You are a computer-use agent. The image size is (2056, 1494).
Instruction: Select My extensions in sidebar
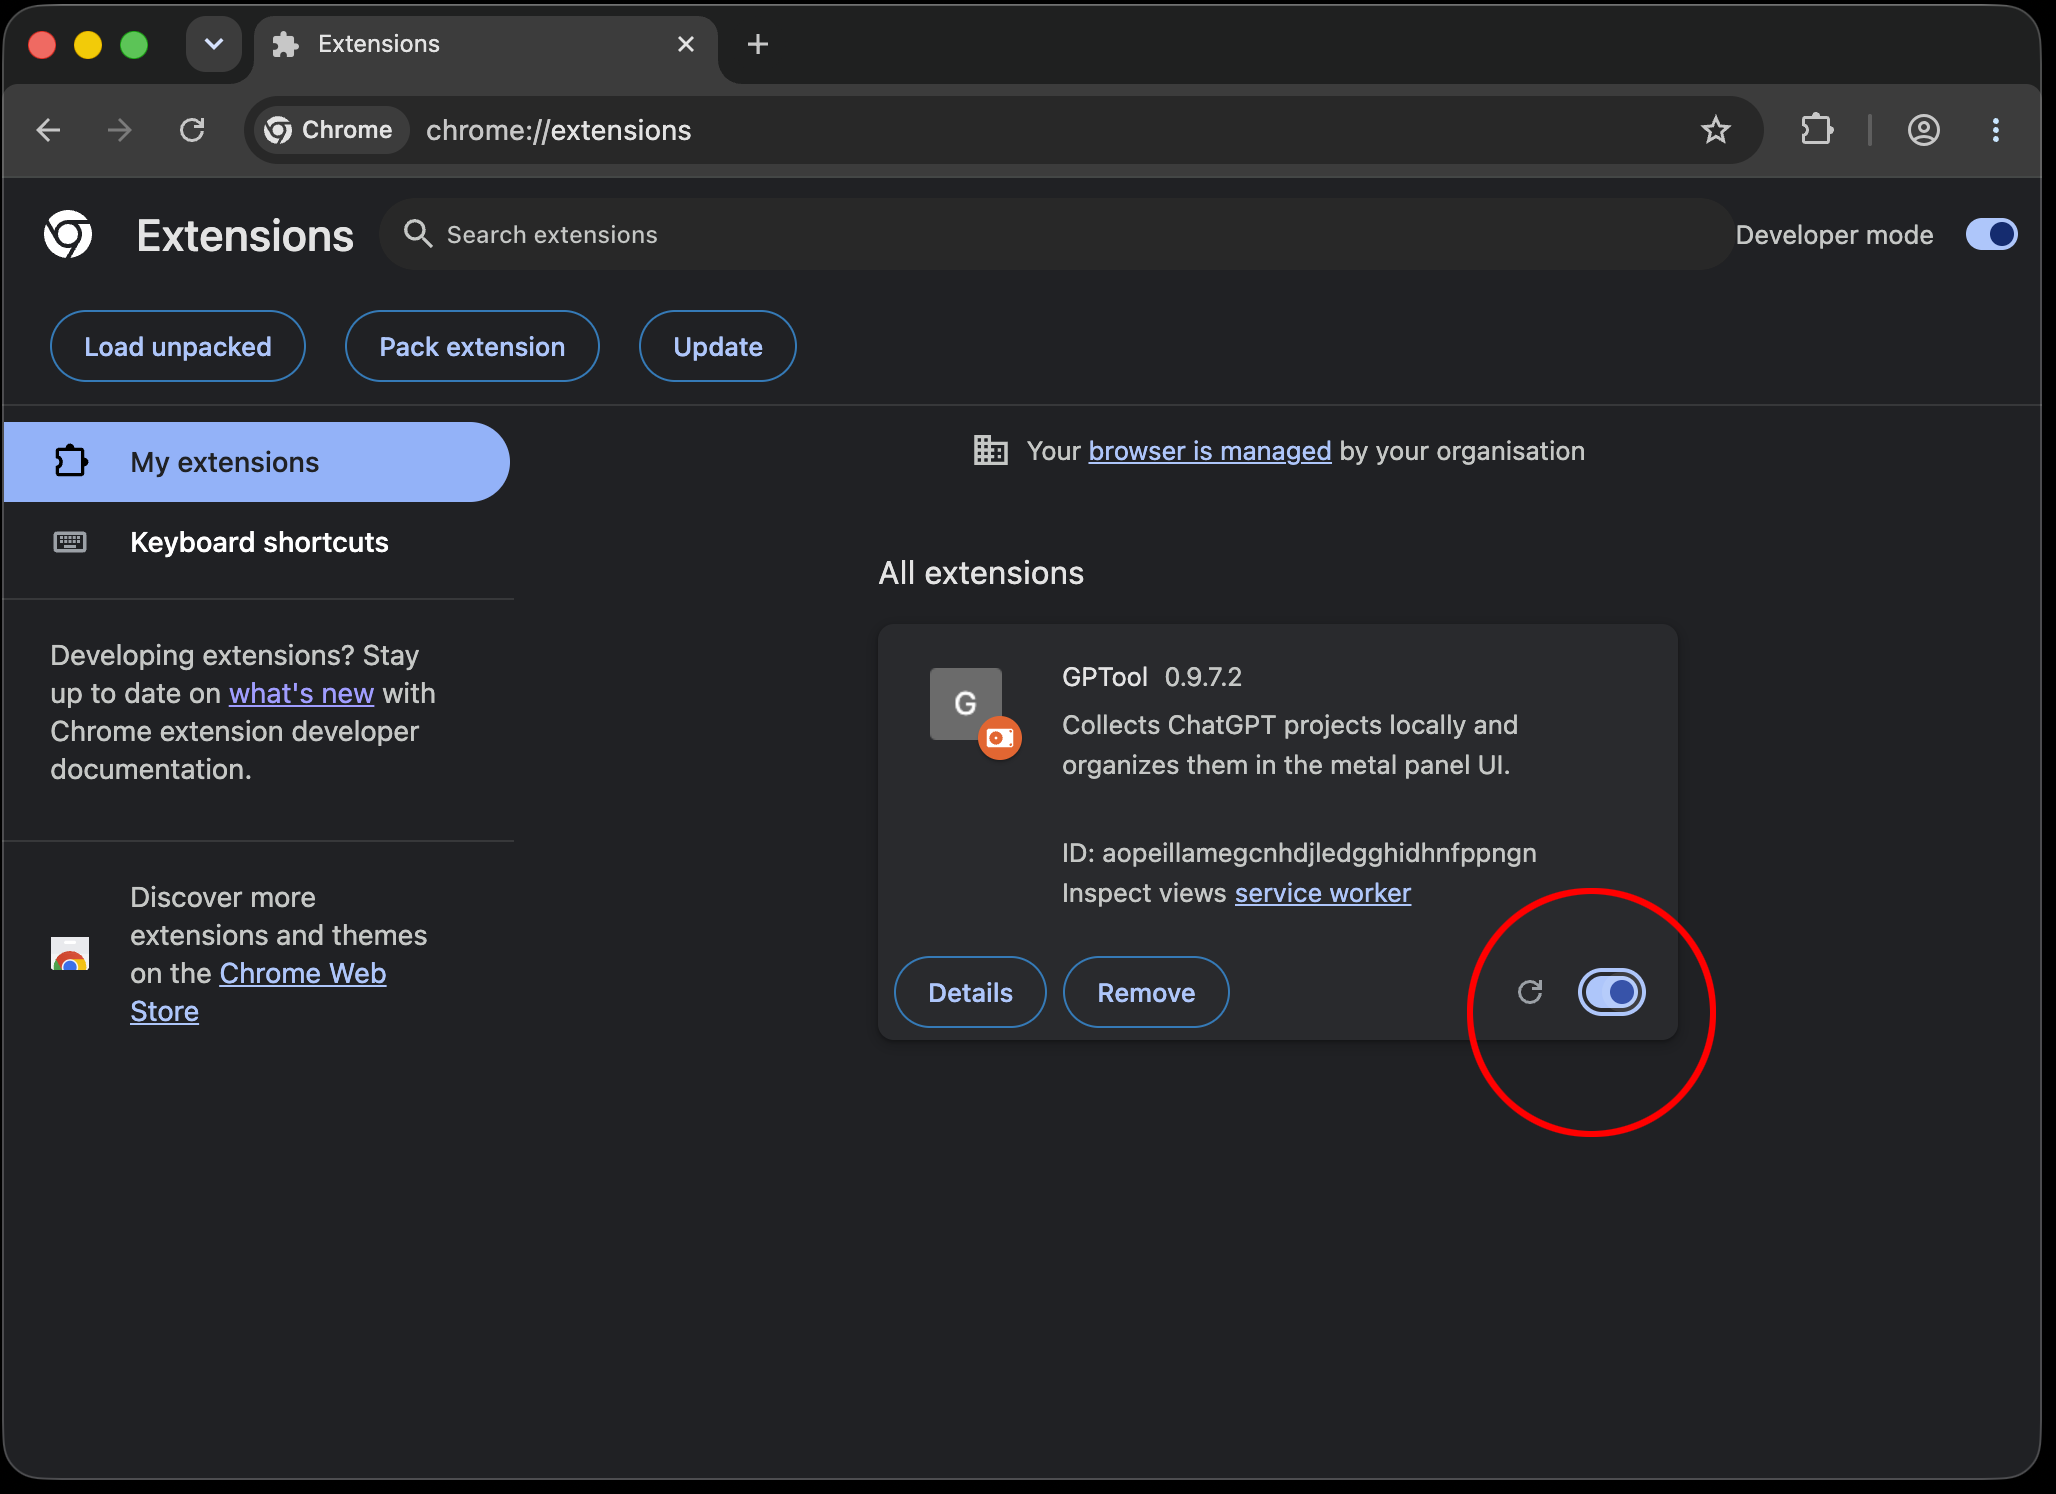point(257,462)
